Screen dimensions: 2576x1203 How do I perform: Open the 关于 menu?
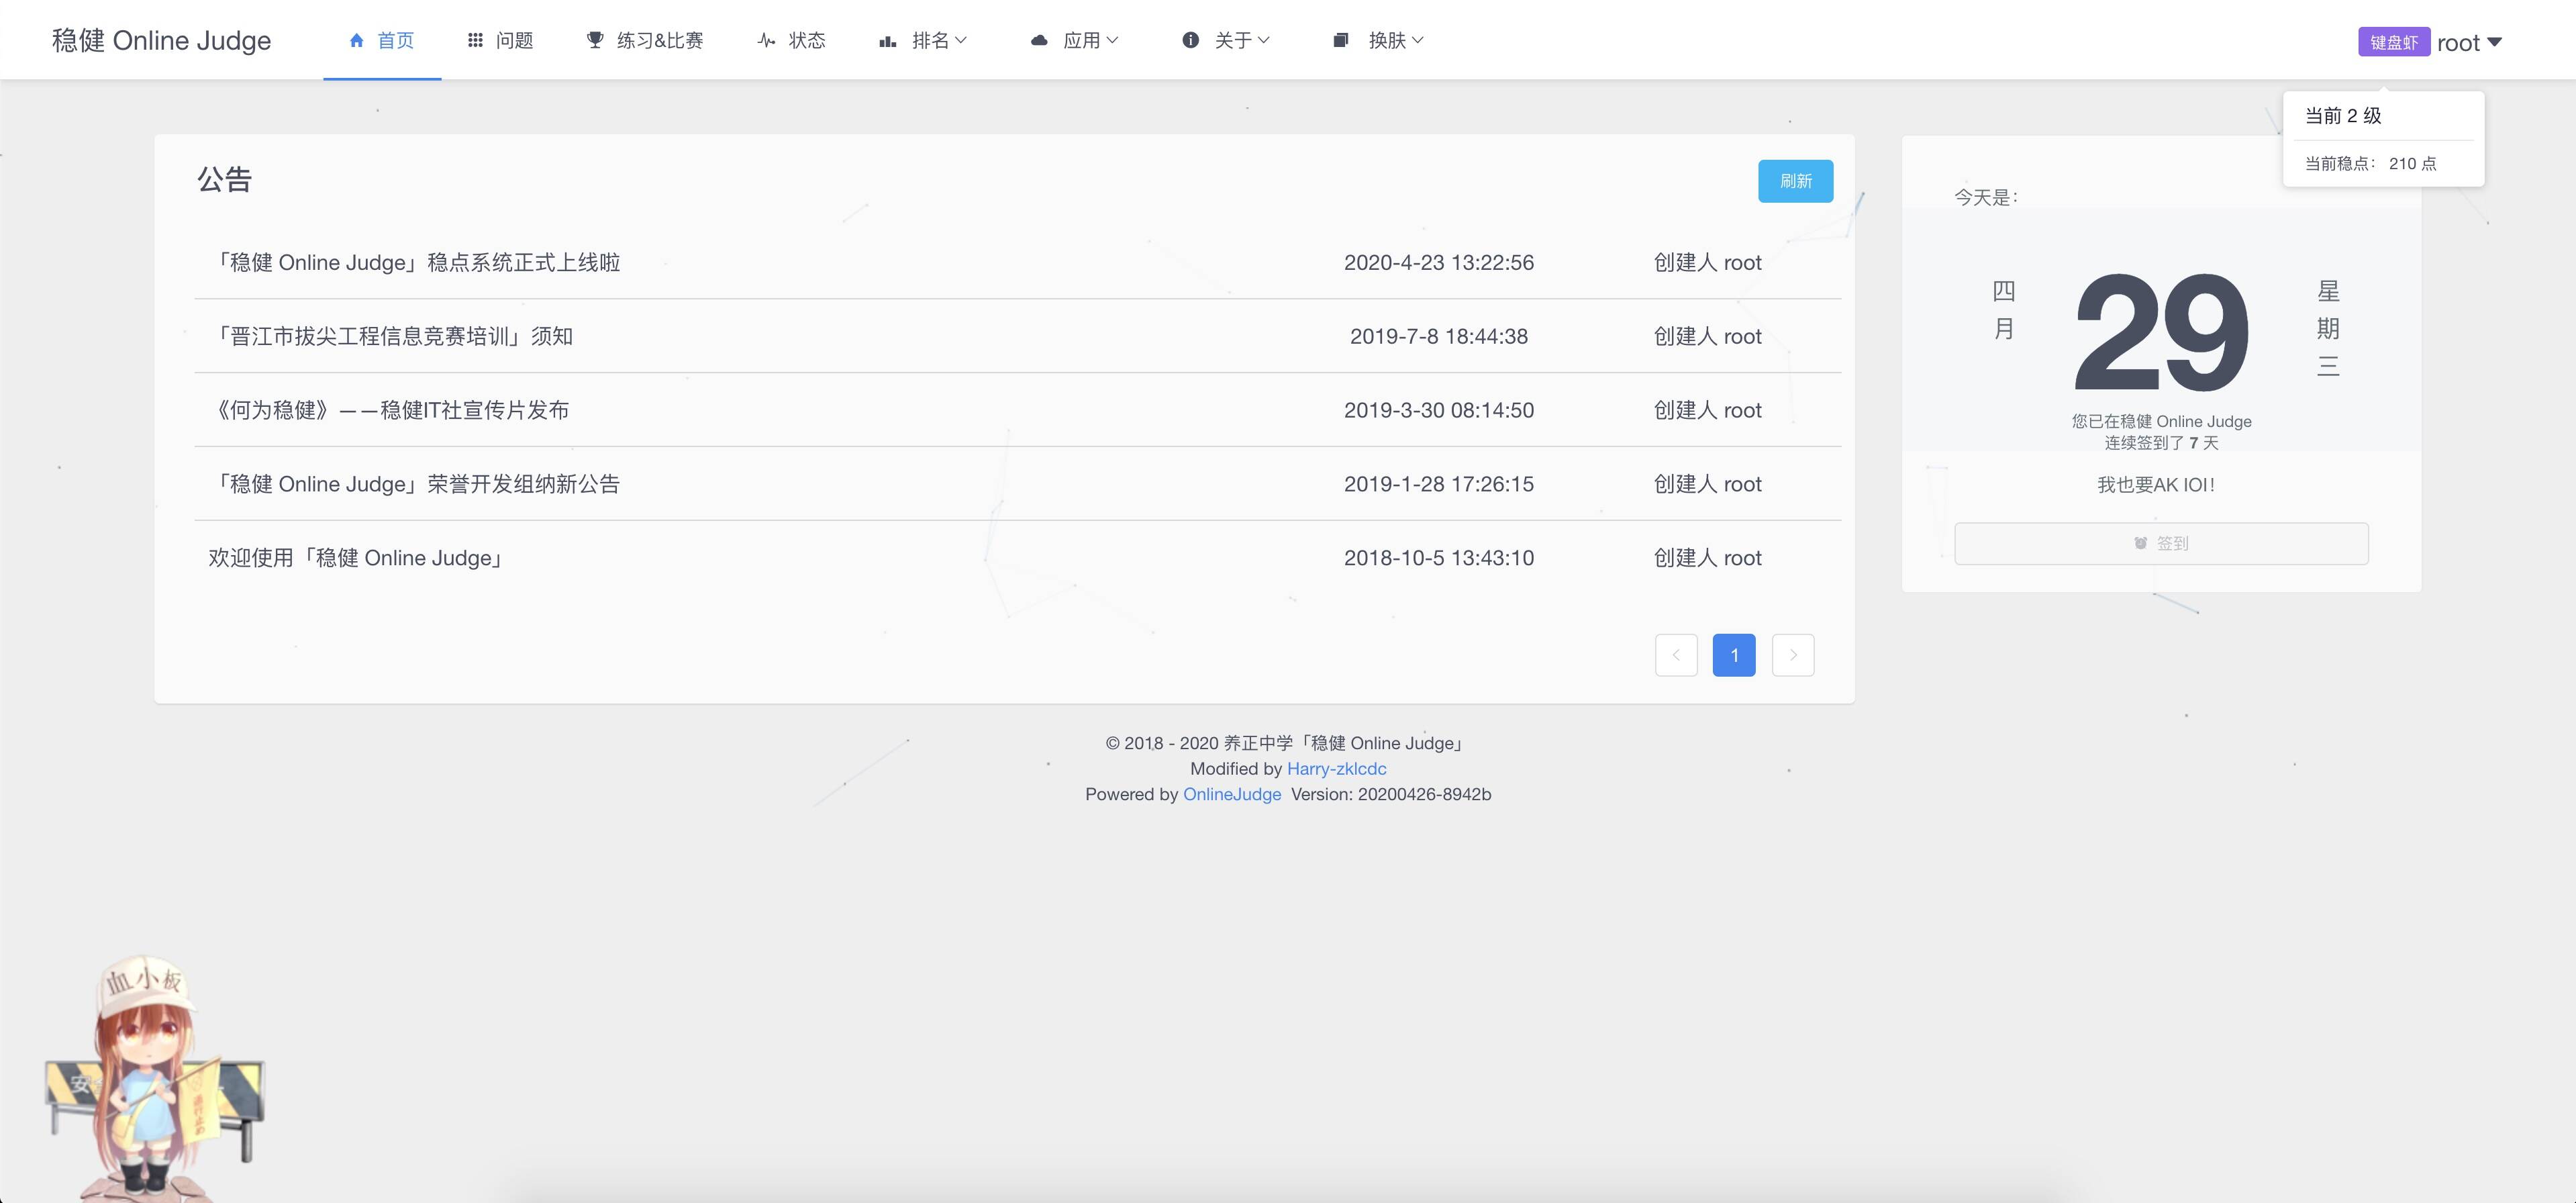(1233, 40)
